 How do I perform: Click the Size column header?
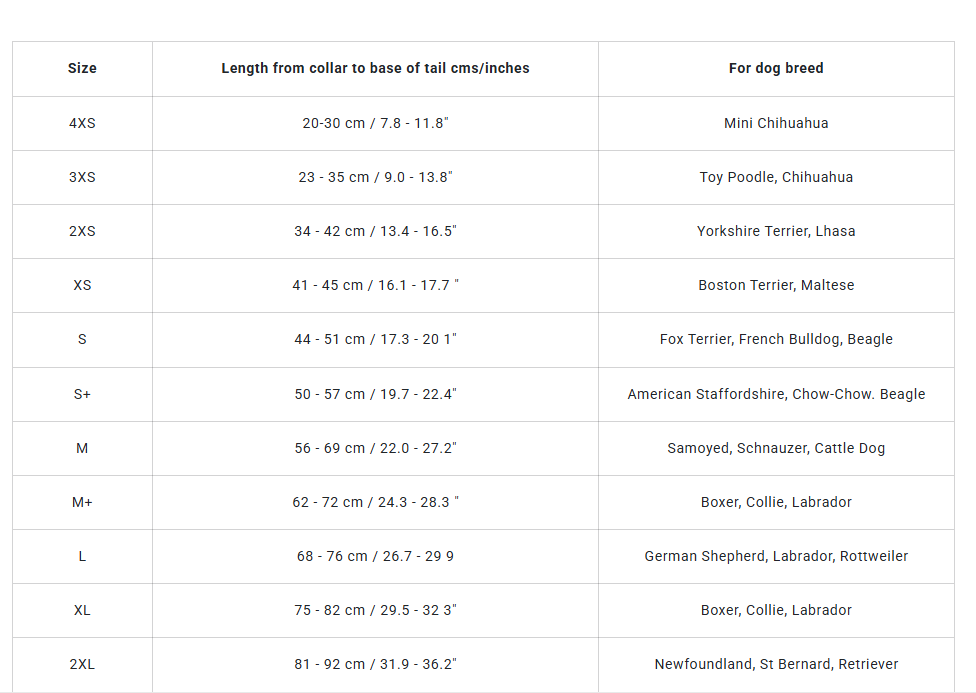click(x=82, y=68)
